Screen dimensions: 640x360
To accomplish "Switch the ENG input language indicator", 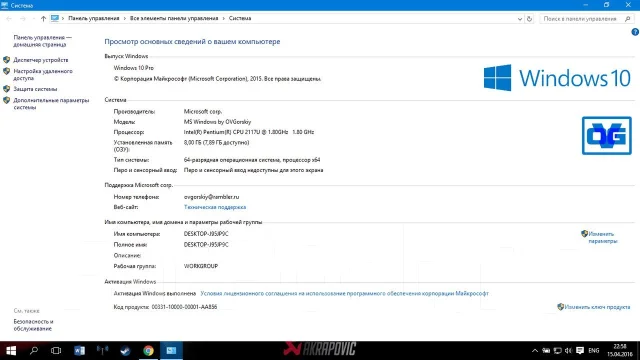I will 594,351.
